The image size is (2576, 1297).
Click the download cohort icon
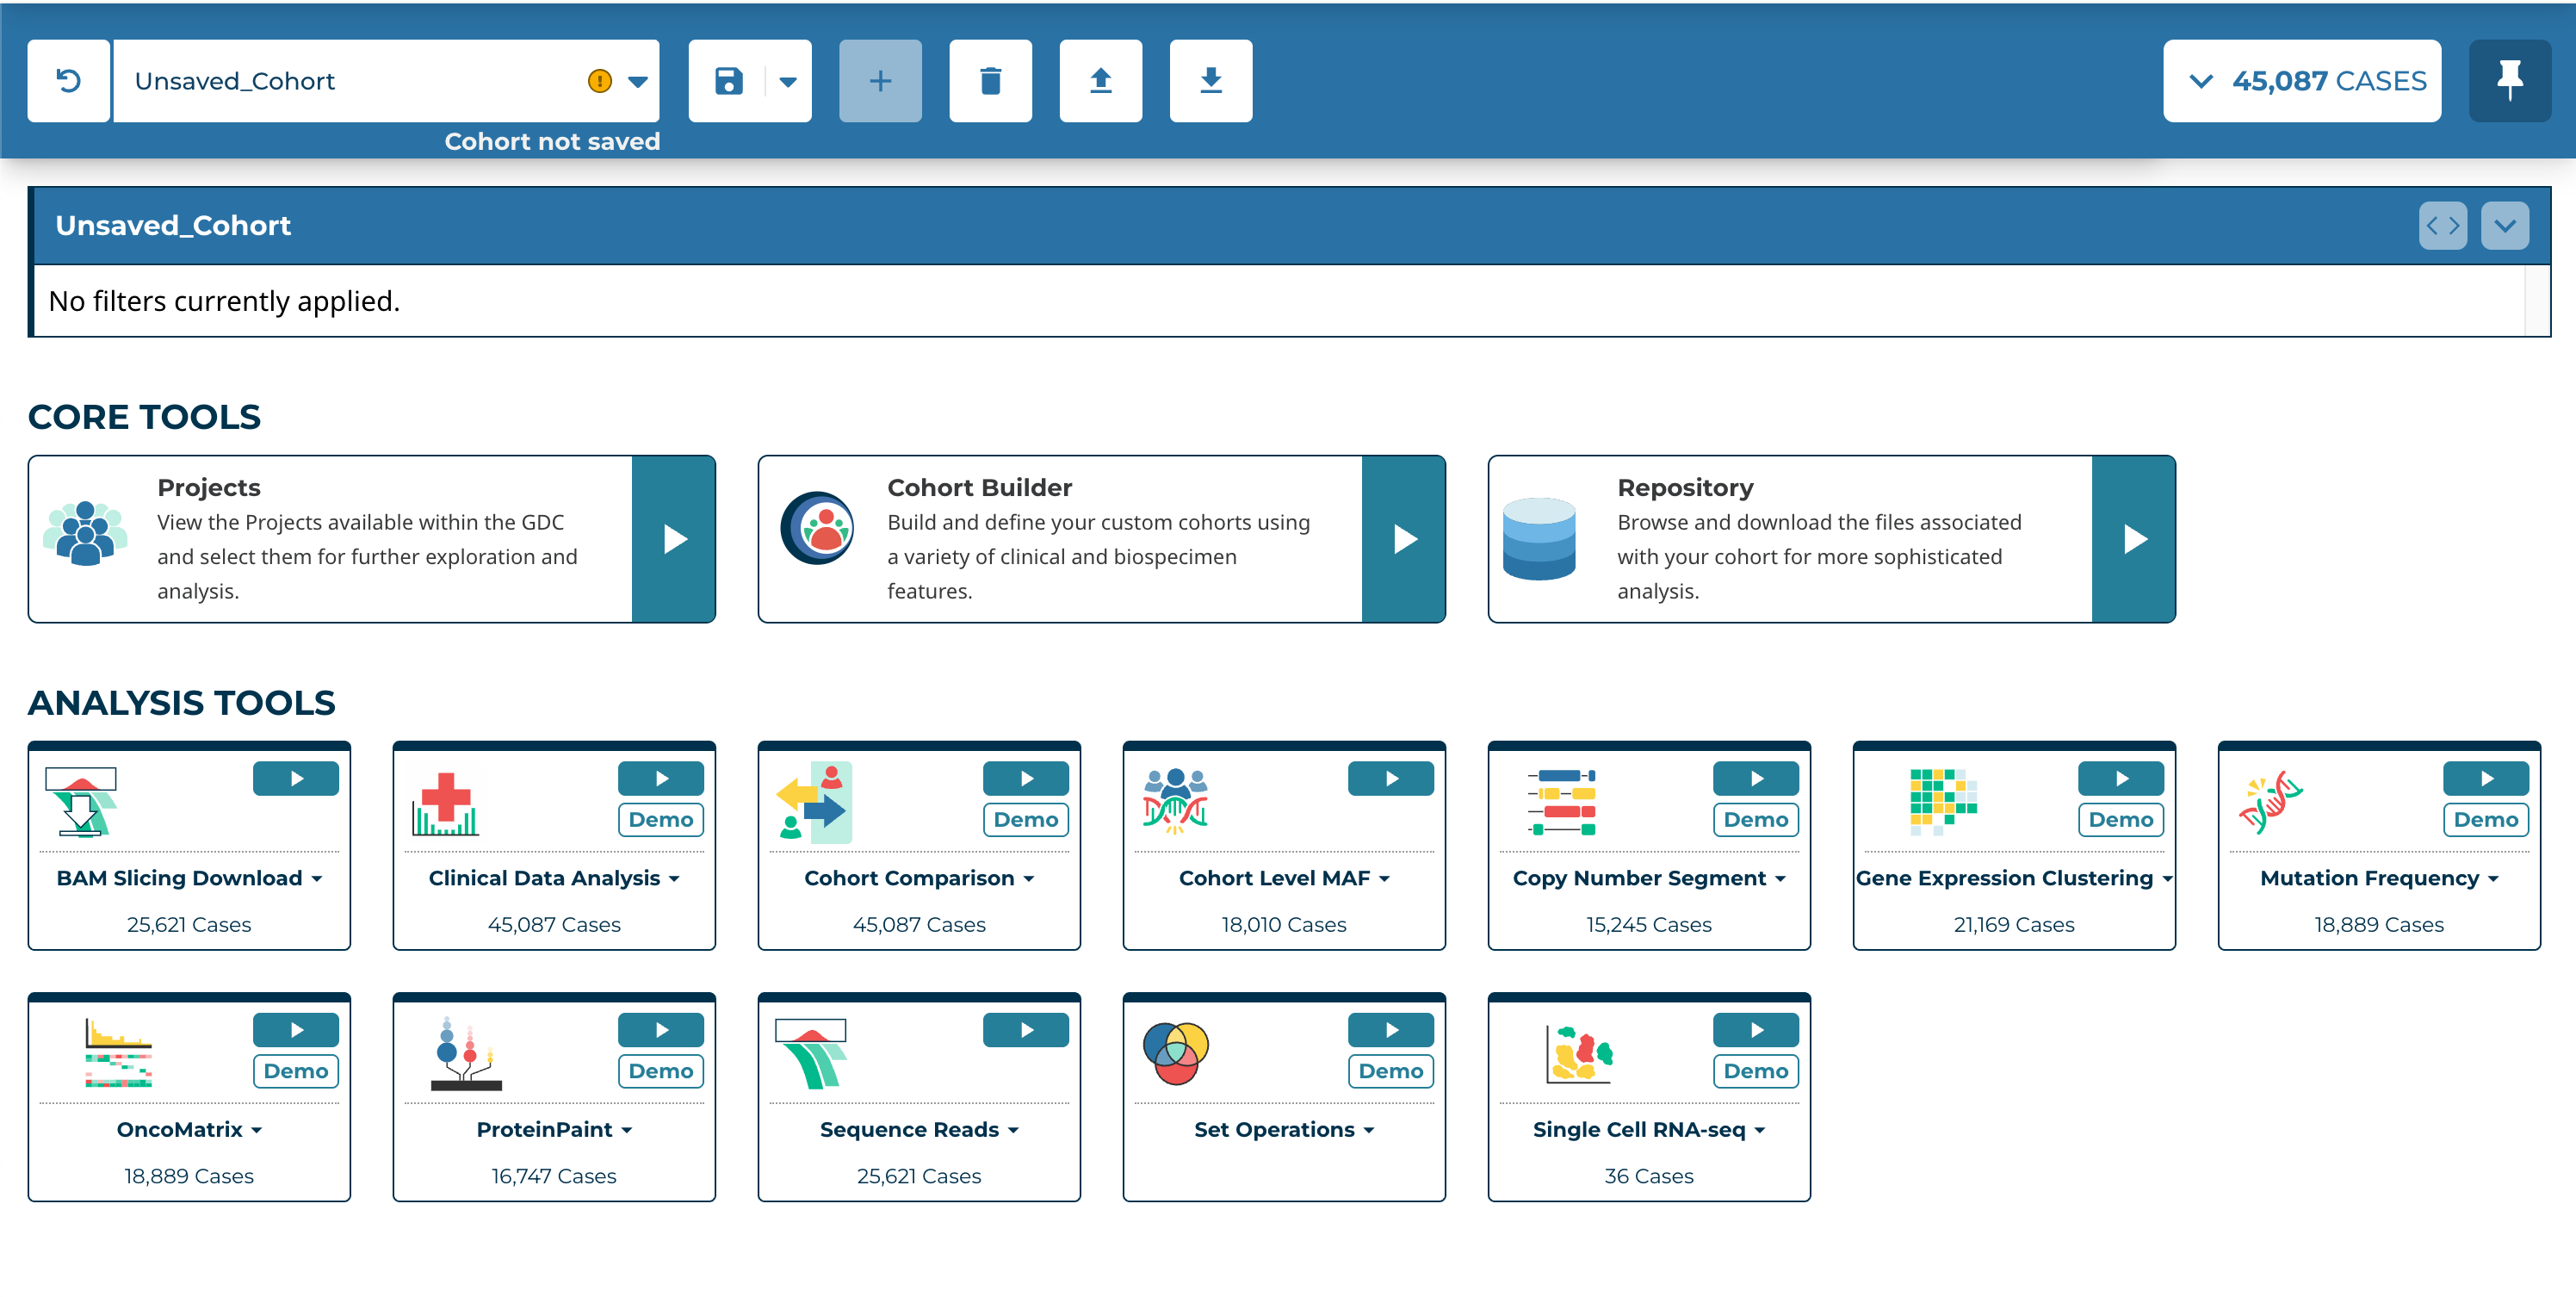click(1210, 81)
